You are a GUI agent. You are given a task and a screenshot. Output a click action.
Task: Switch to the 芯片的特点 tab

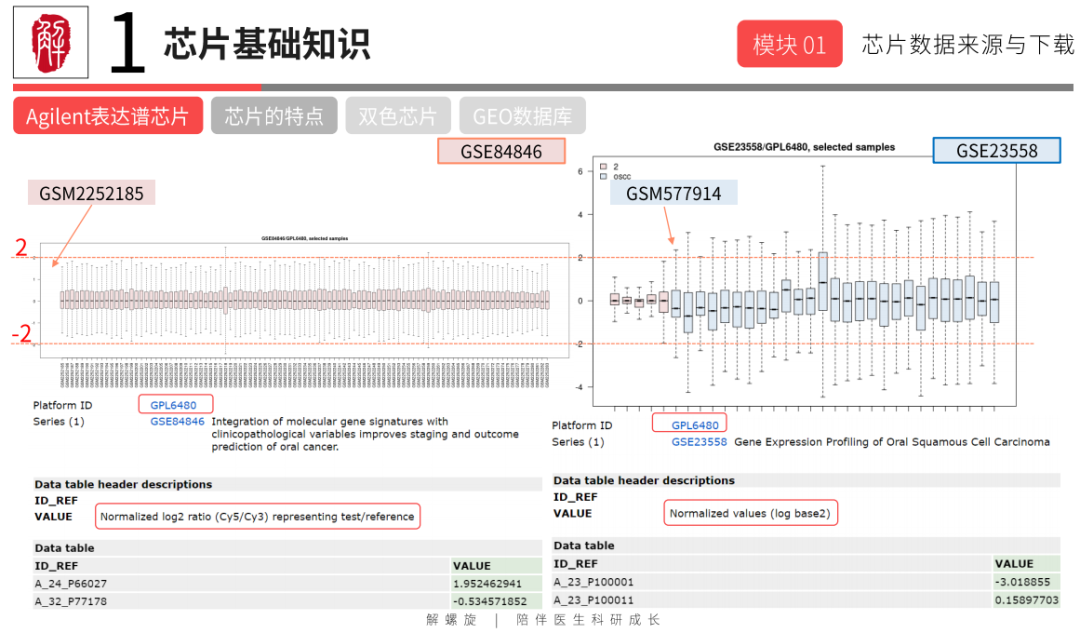274,116
